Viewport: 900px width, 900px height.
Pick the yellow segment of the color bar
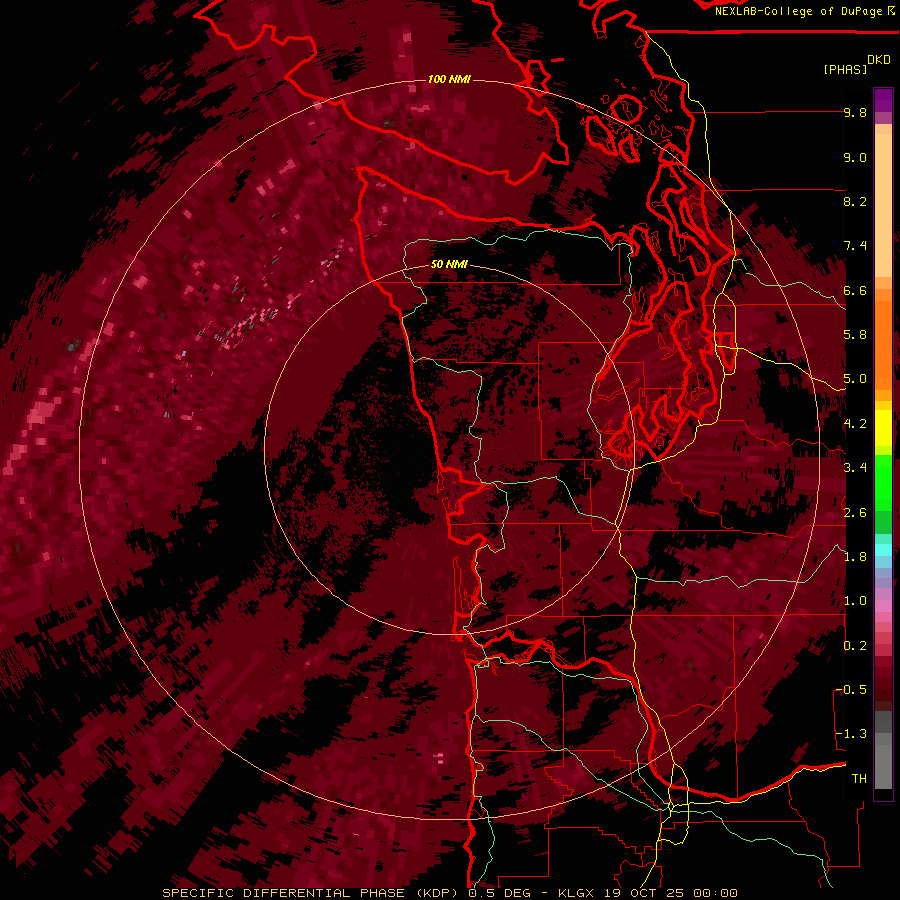coord(883,428)
